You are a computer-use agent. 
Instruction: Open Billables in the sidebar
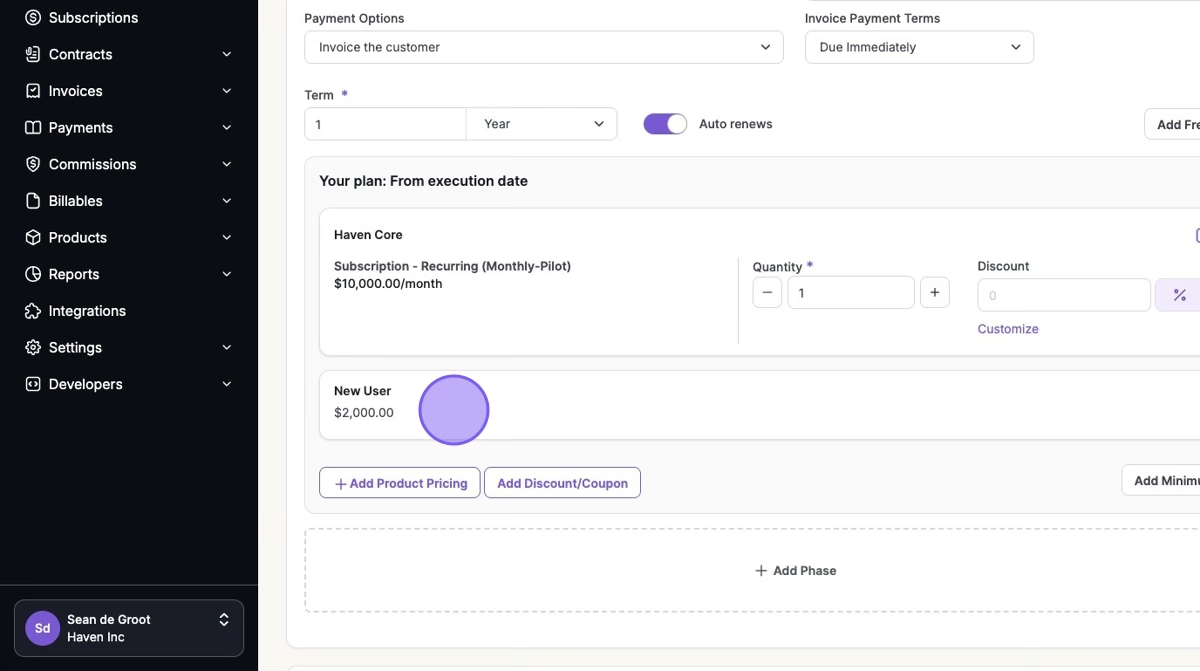pyautogui.click(x=75, y=201)
